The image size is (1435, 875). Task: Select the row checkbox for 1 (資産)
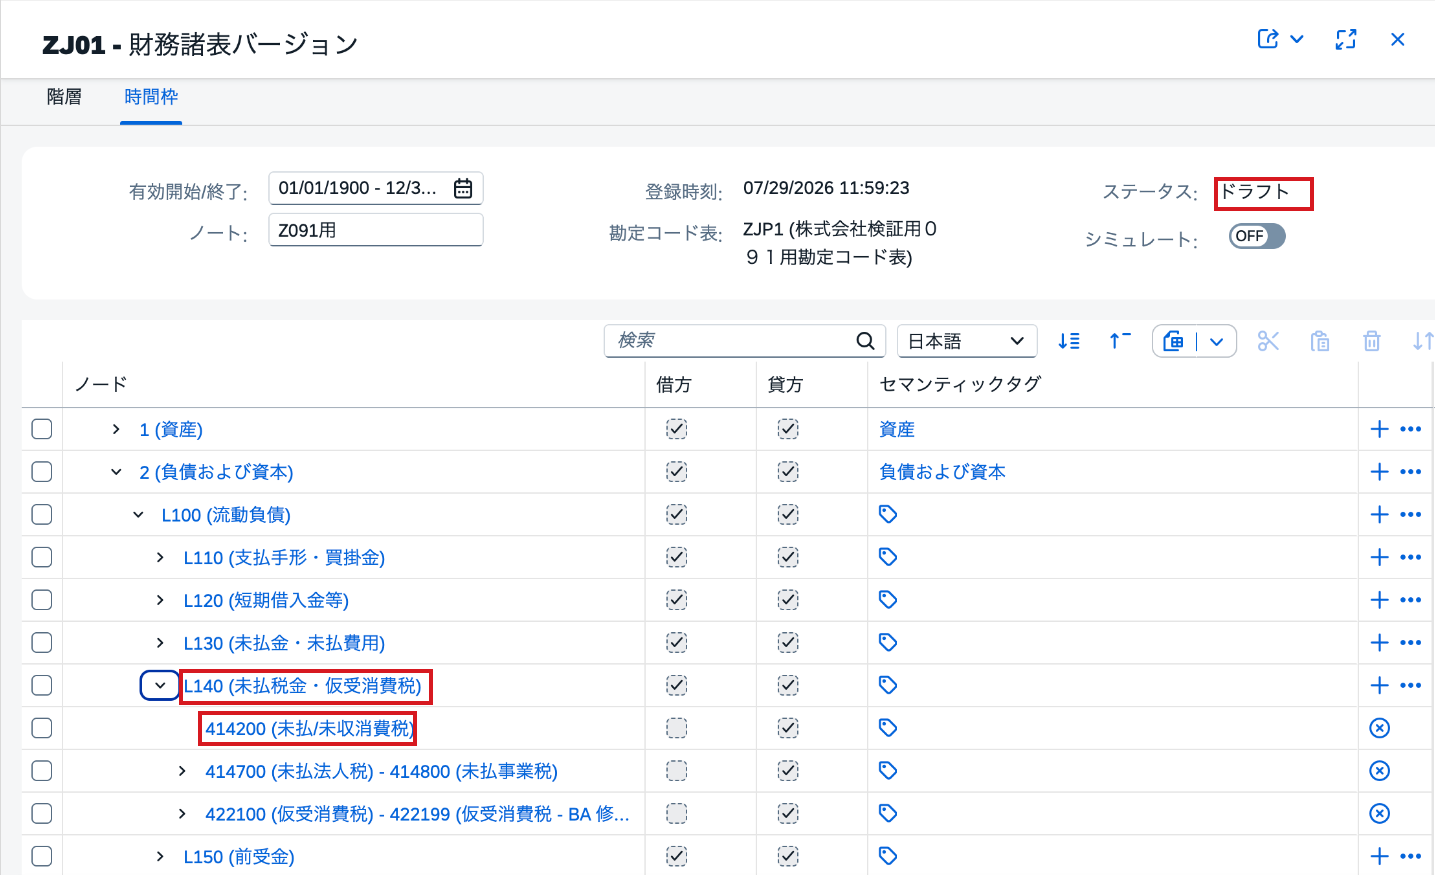(42, 429)
